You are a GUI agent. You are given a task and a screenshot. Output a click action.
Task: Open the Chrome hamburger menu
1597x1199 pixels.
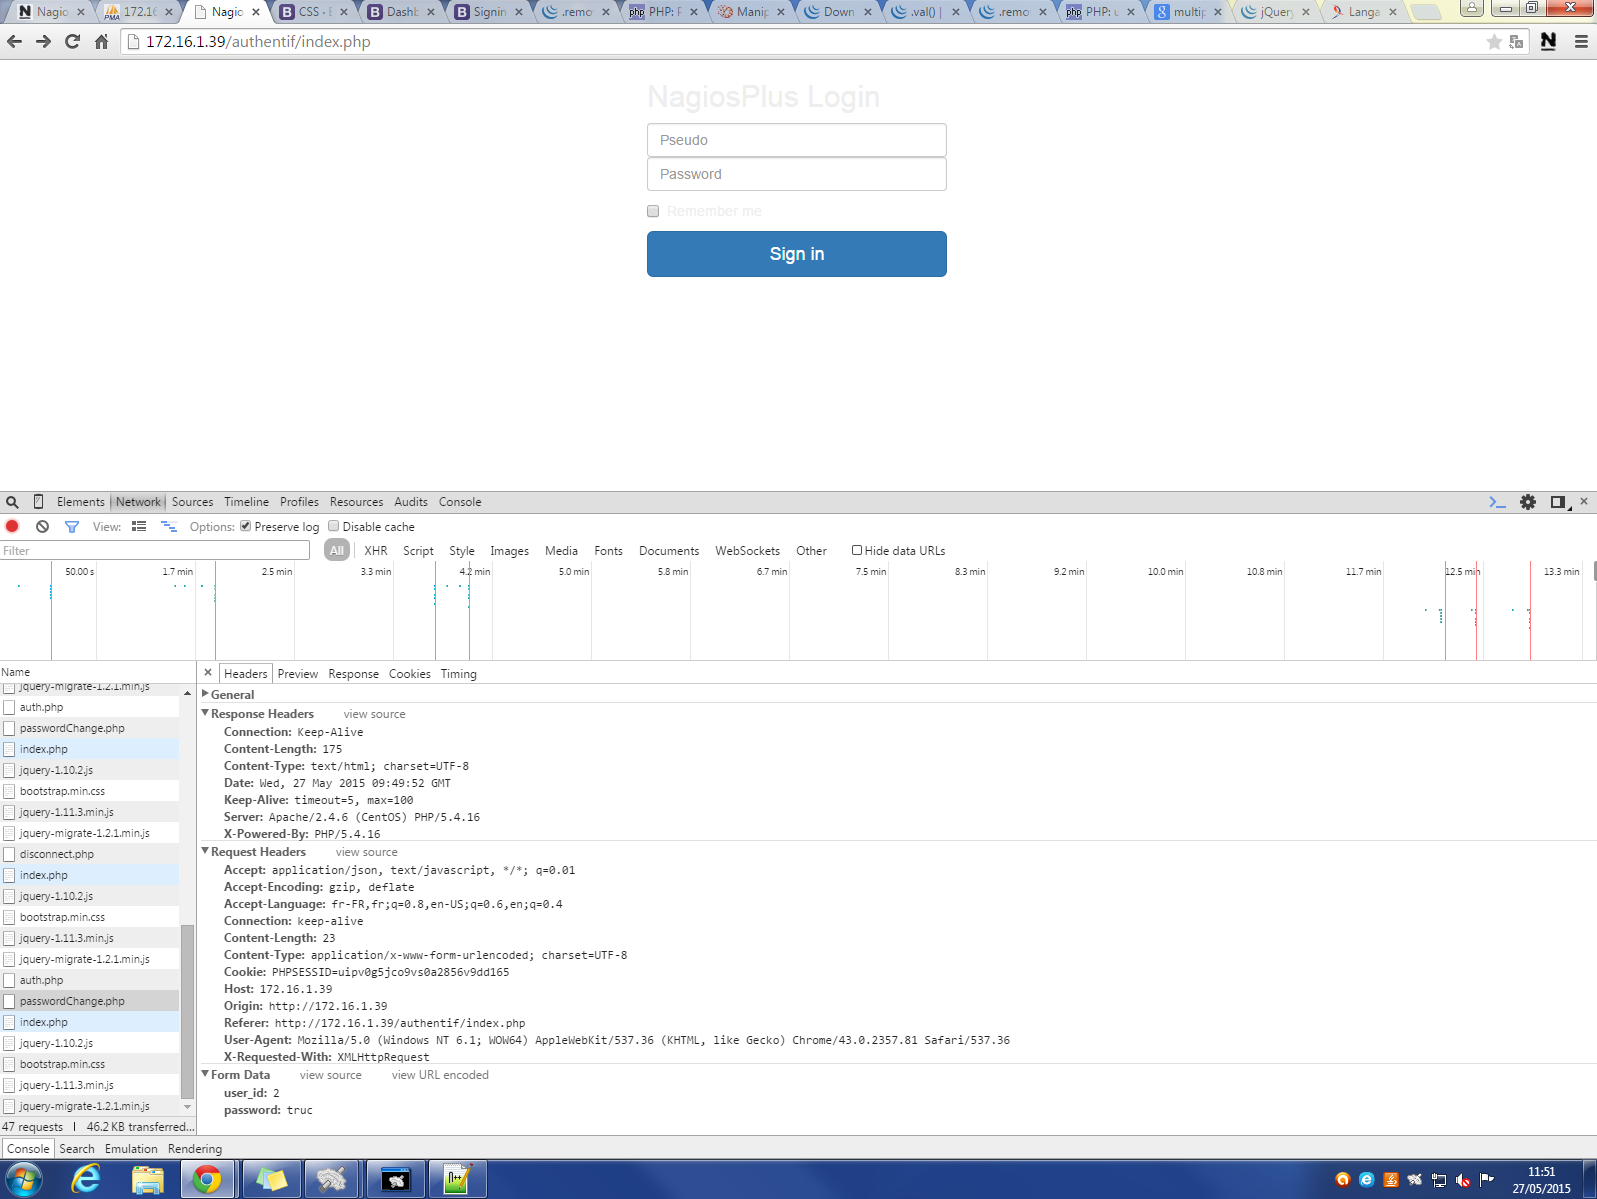click(1581, 42)
